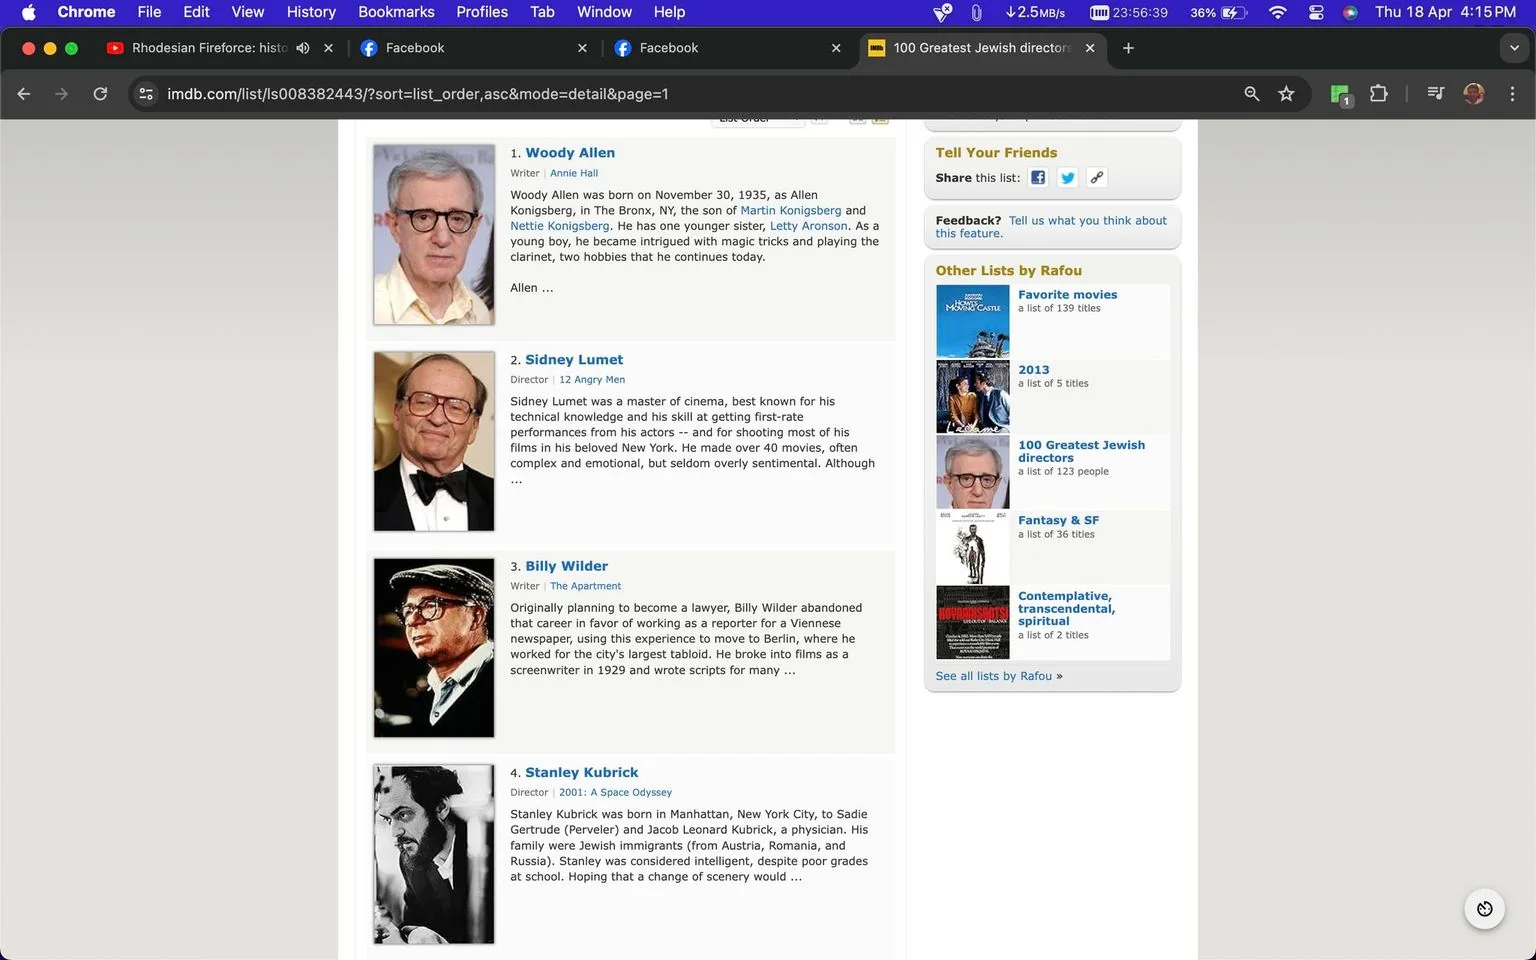Viewport: 1536px width, 960px height.
Task: Click the Letty Aronson link
Action: [808, 226]
